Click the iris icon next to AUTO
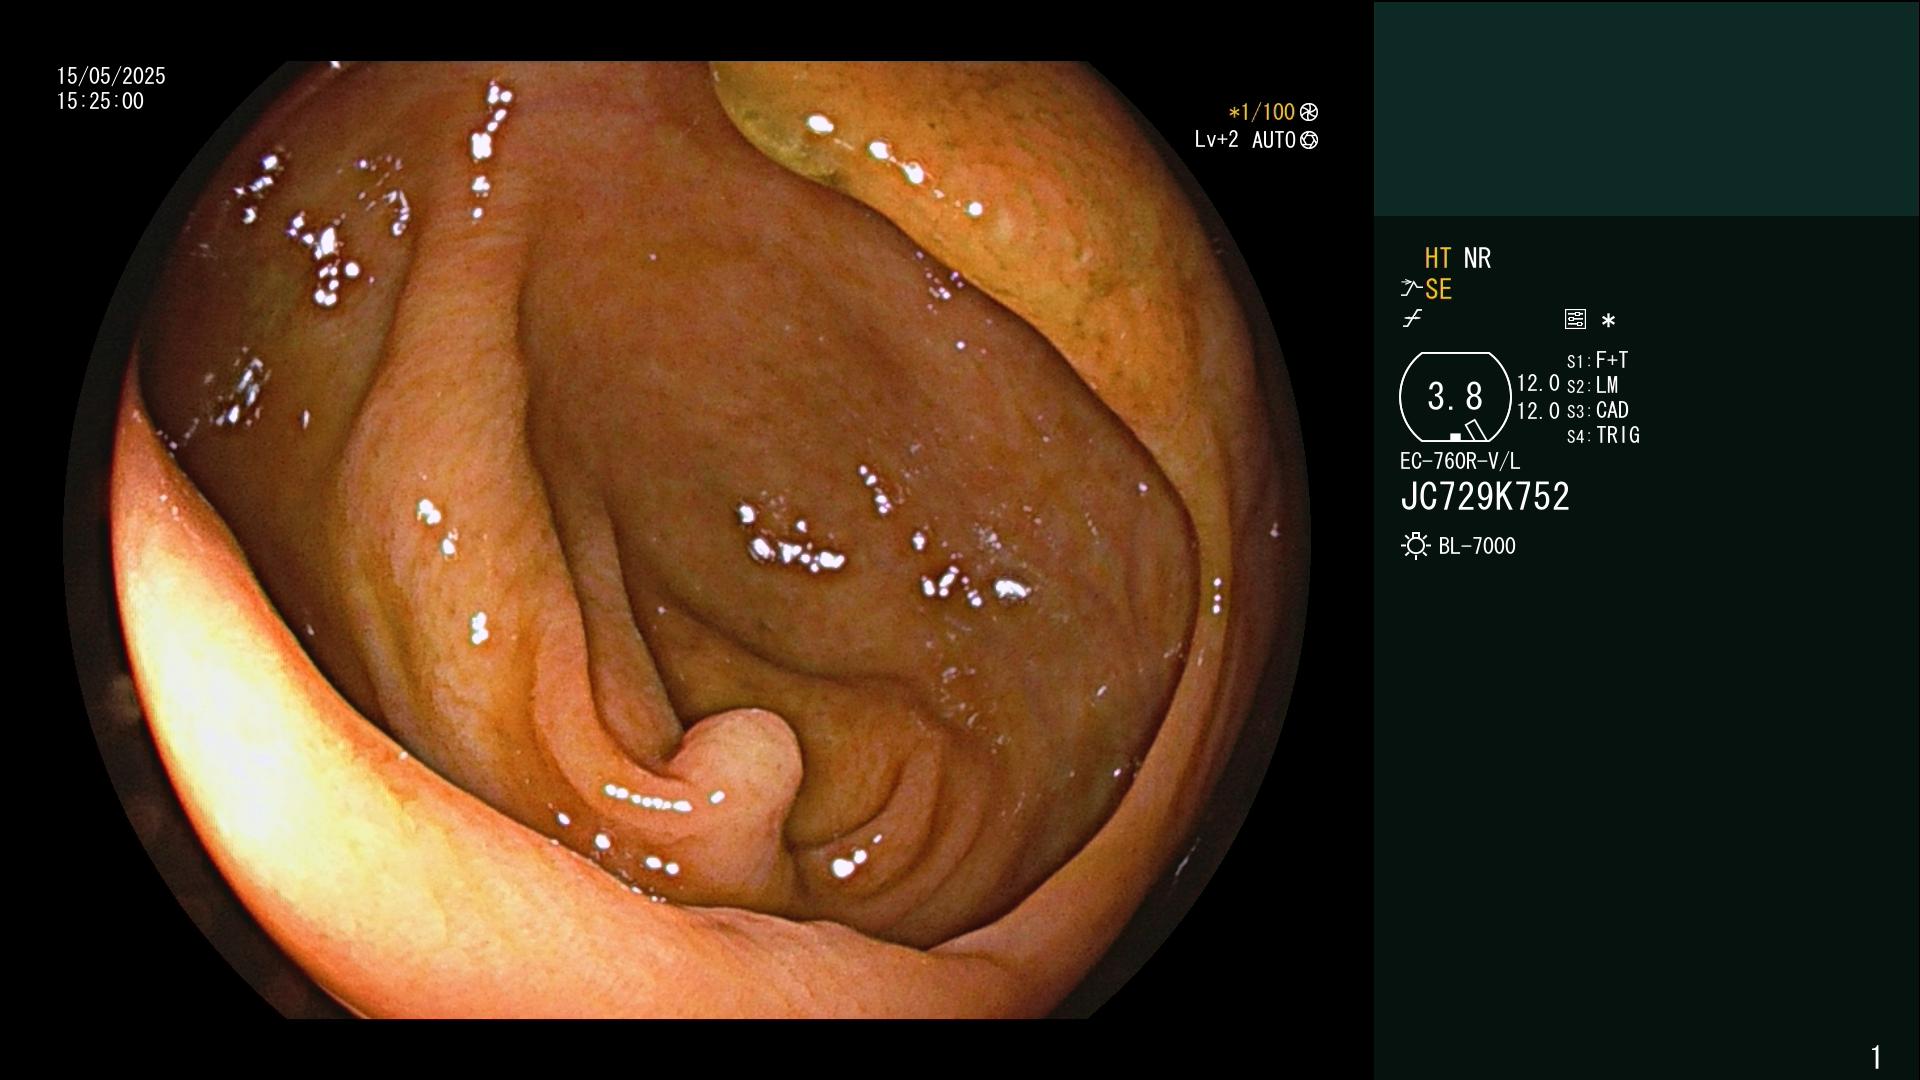The width and height of the screenshot is (1920, 1080). tap(1309, 140)
